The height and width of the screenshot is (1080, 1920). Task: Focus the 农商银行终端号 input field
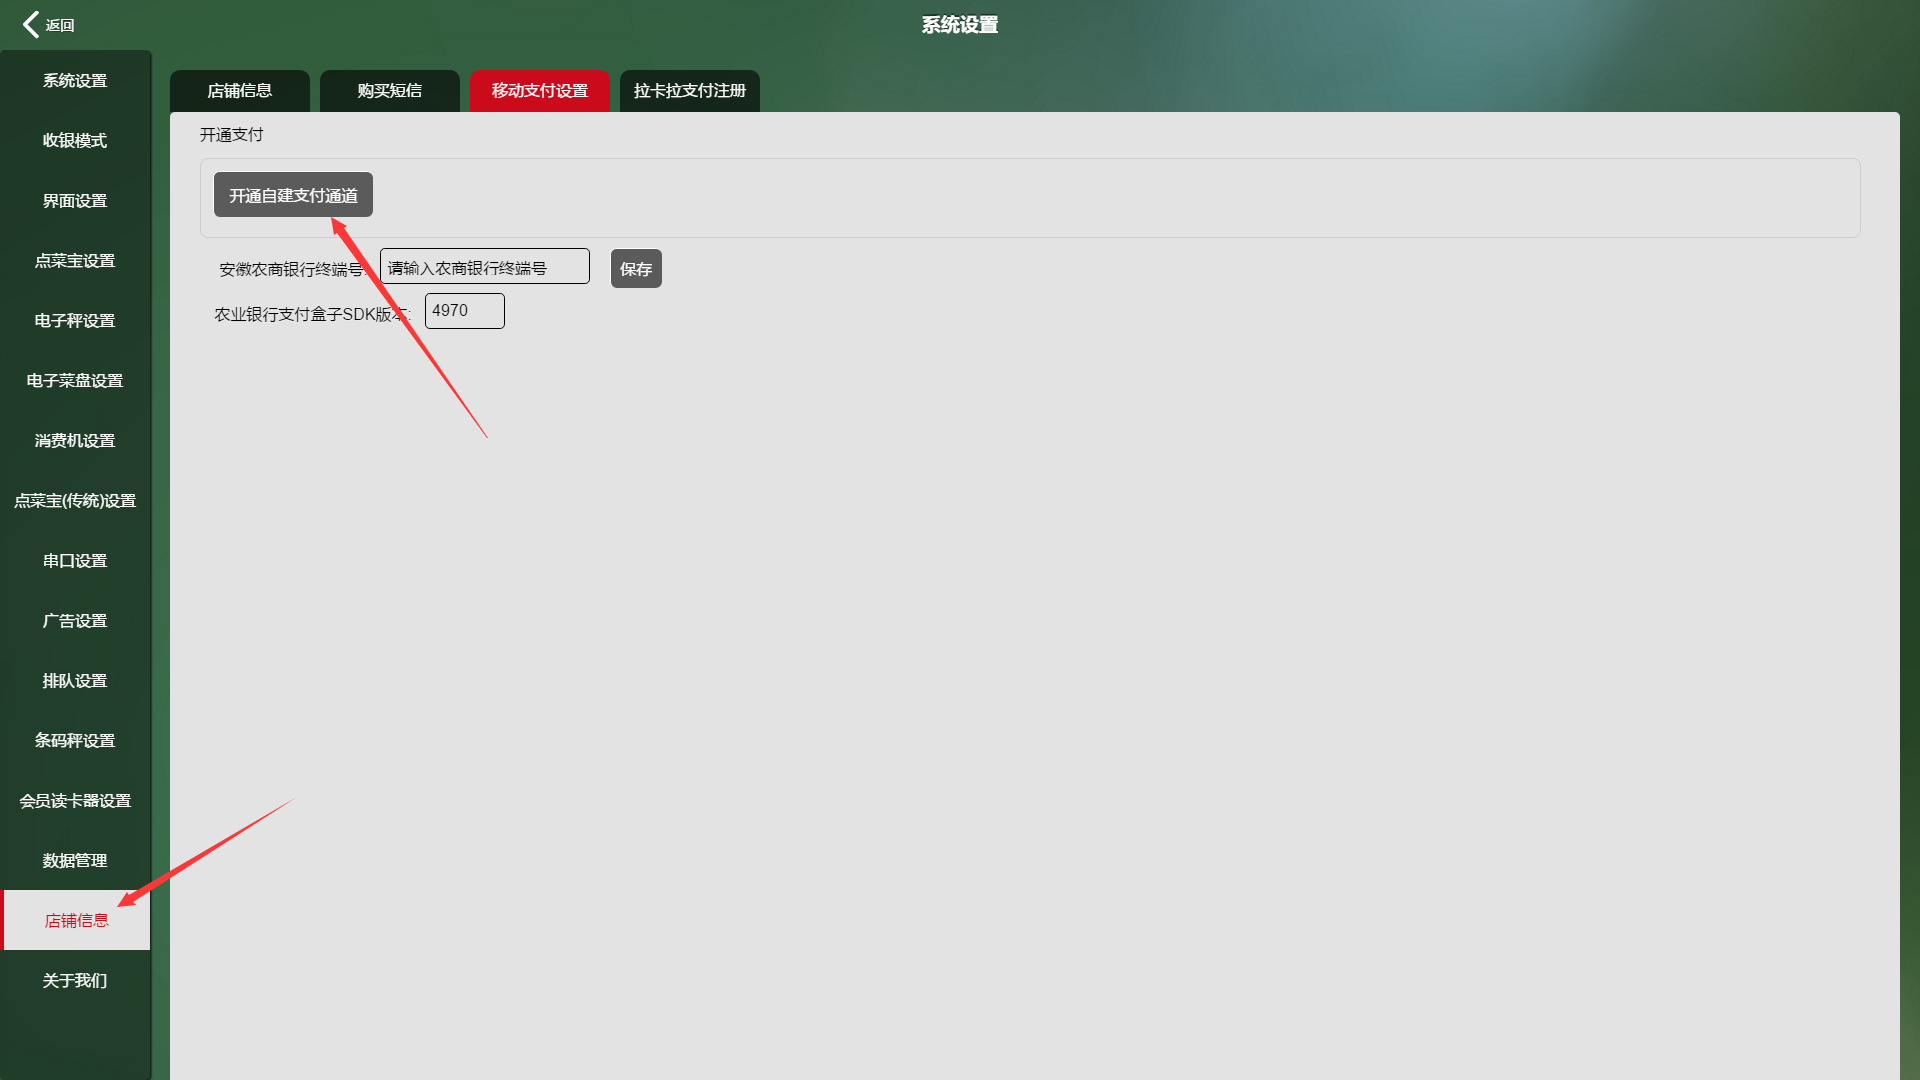(485, 267)
